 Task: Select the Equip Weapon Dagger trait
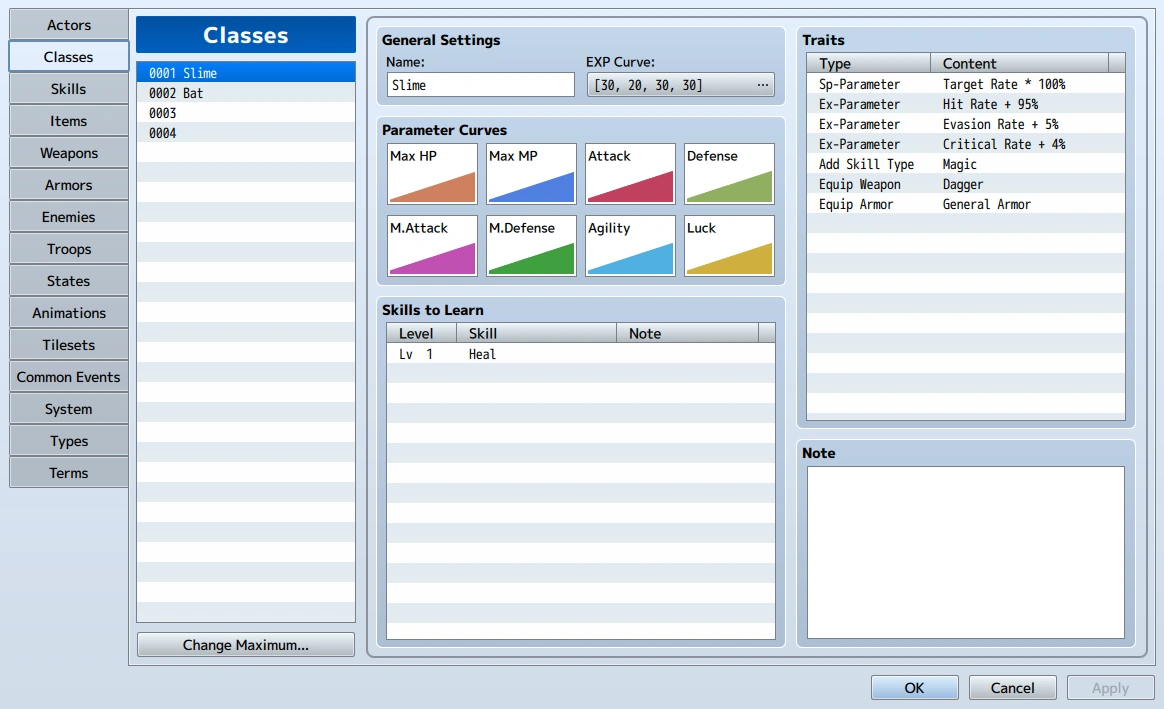966,184
